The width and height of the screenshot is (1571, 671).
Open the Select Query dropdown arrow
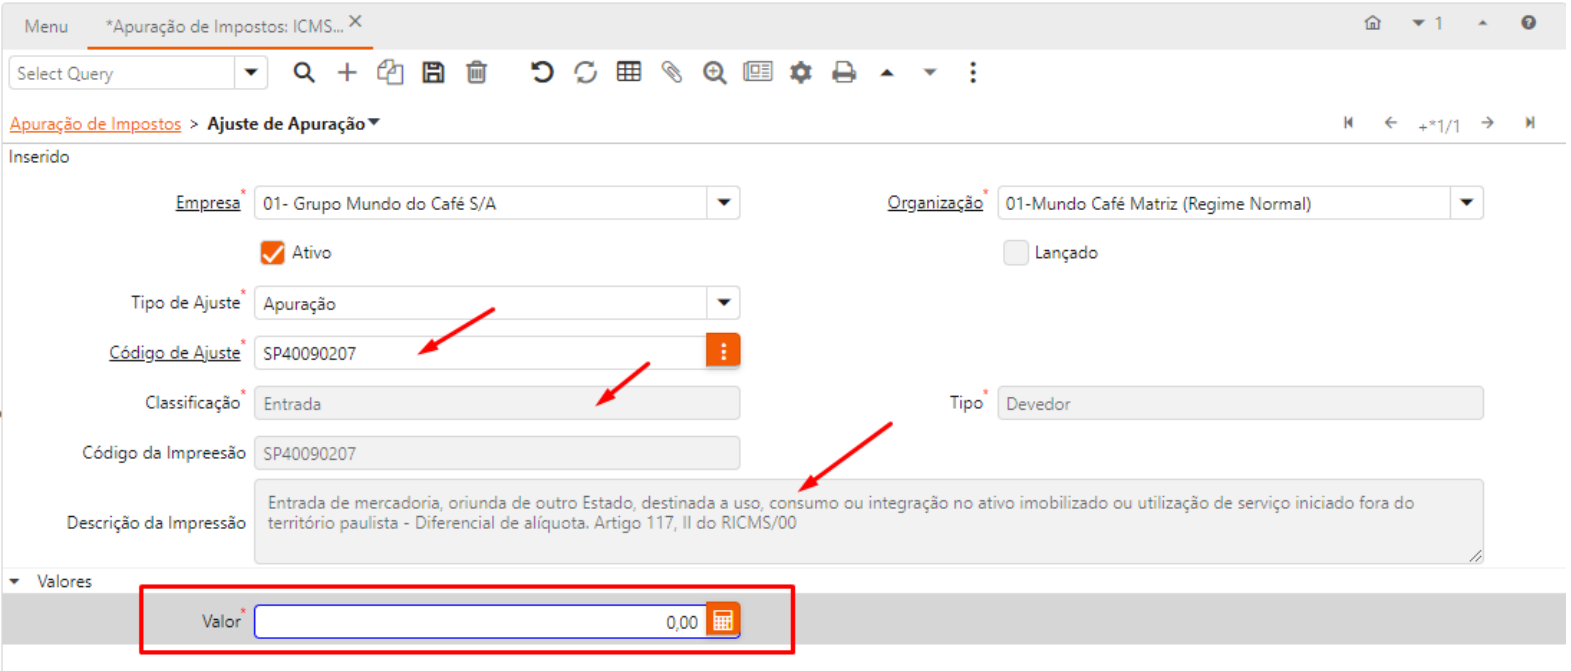[251, 72]
